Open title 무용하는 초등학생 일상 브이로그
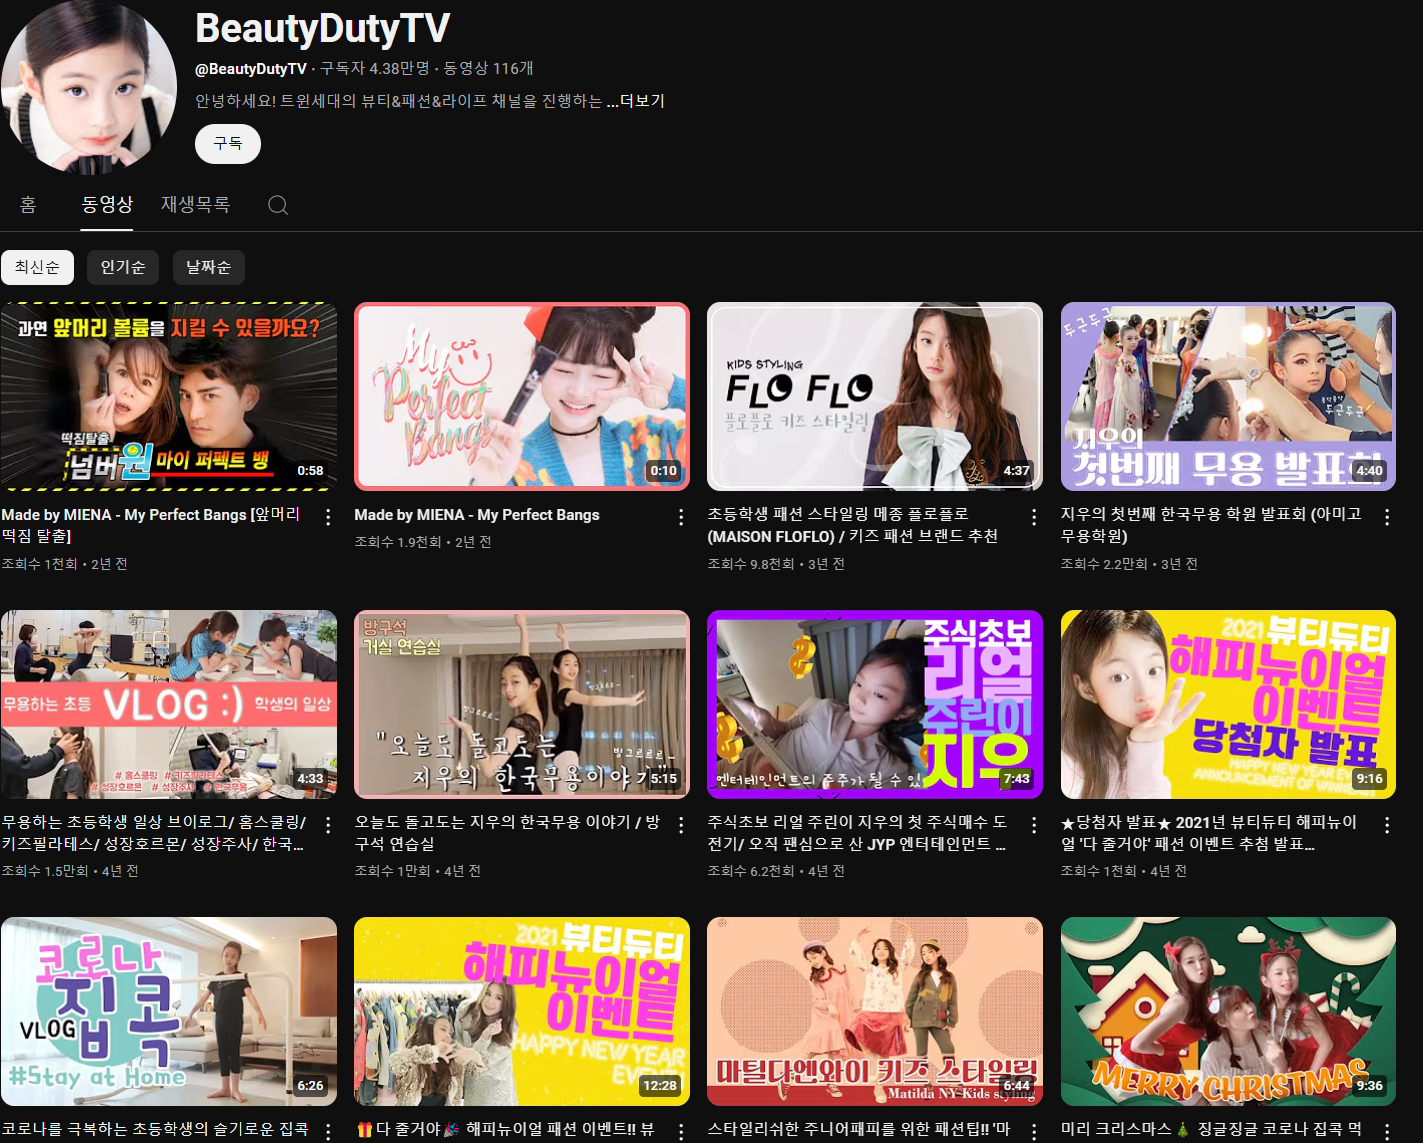Viewport: 1423px width, 1143px height. 154,833
